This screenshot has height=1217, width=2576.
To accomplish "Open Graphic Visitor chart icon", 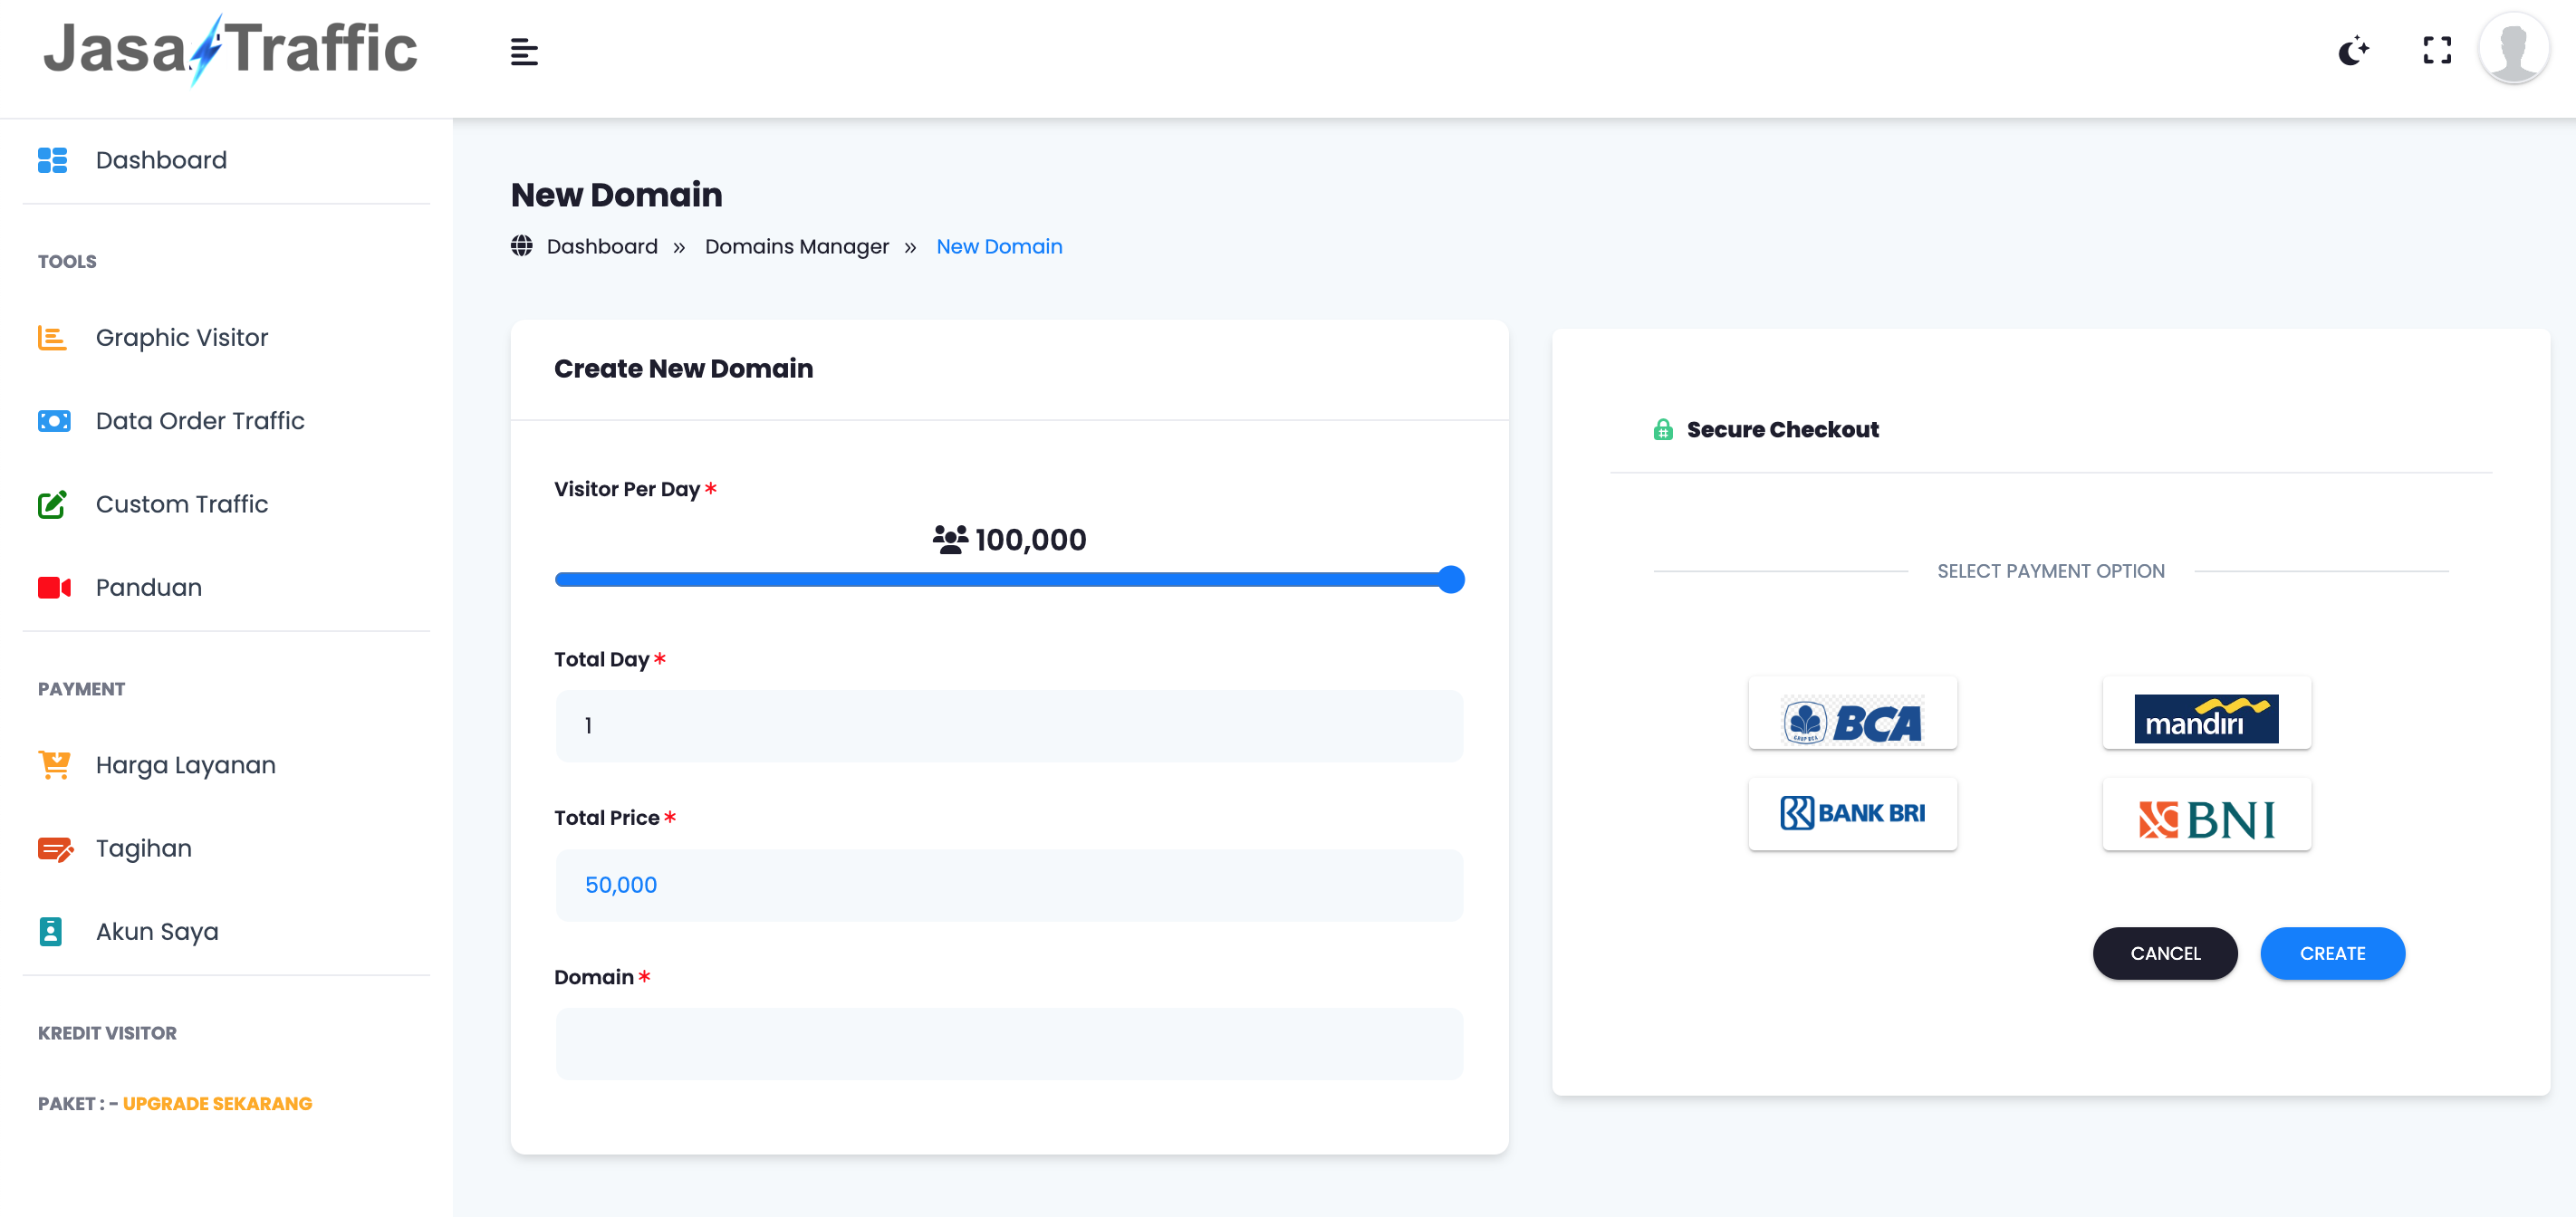I will click(52, 338).
